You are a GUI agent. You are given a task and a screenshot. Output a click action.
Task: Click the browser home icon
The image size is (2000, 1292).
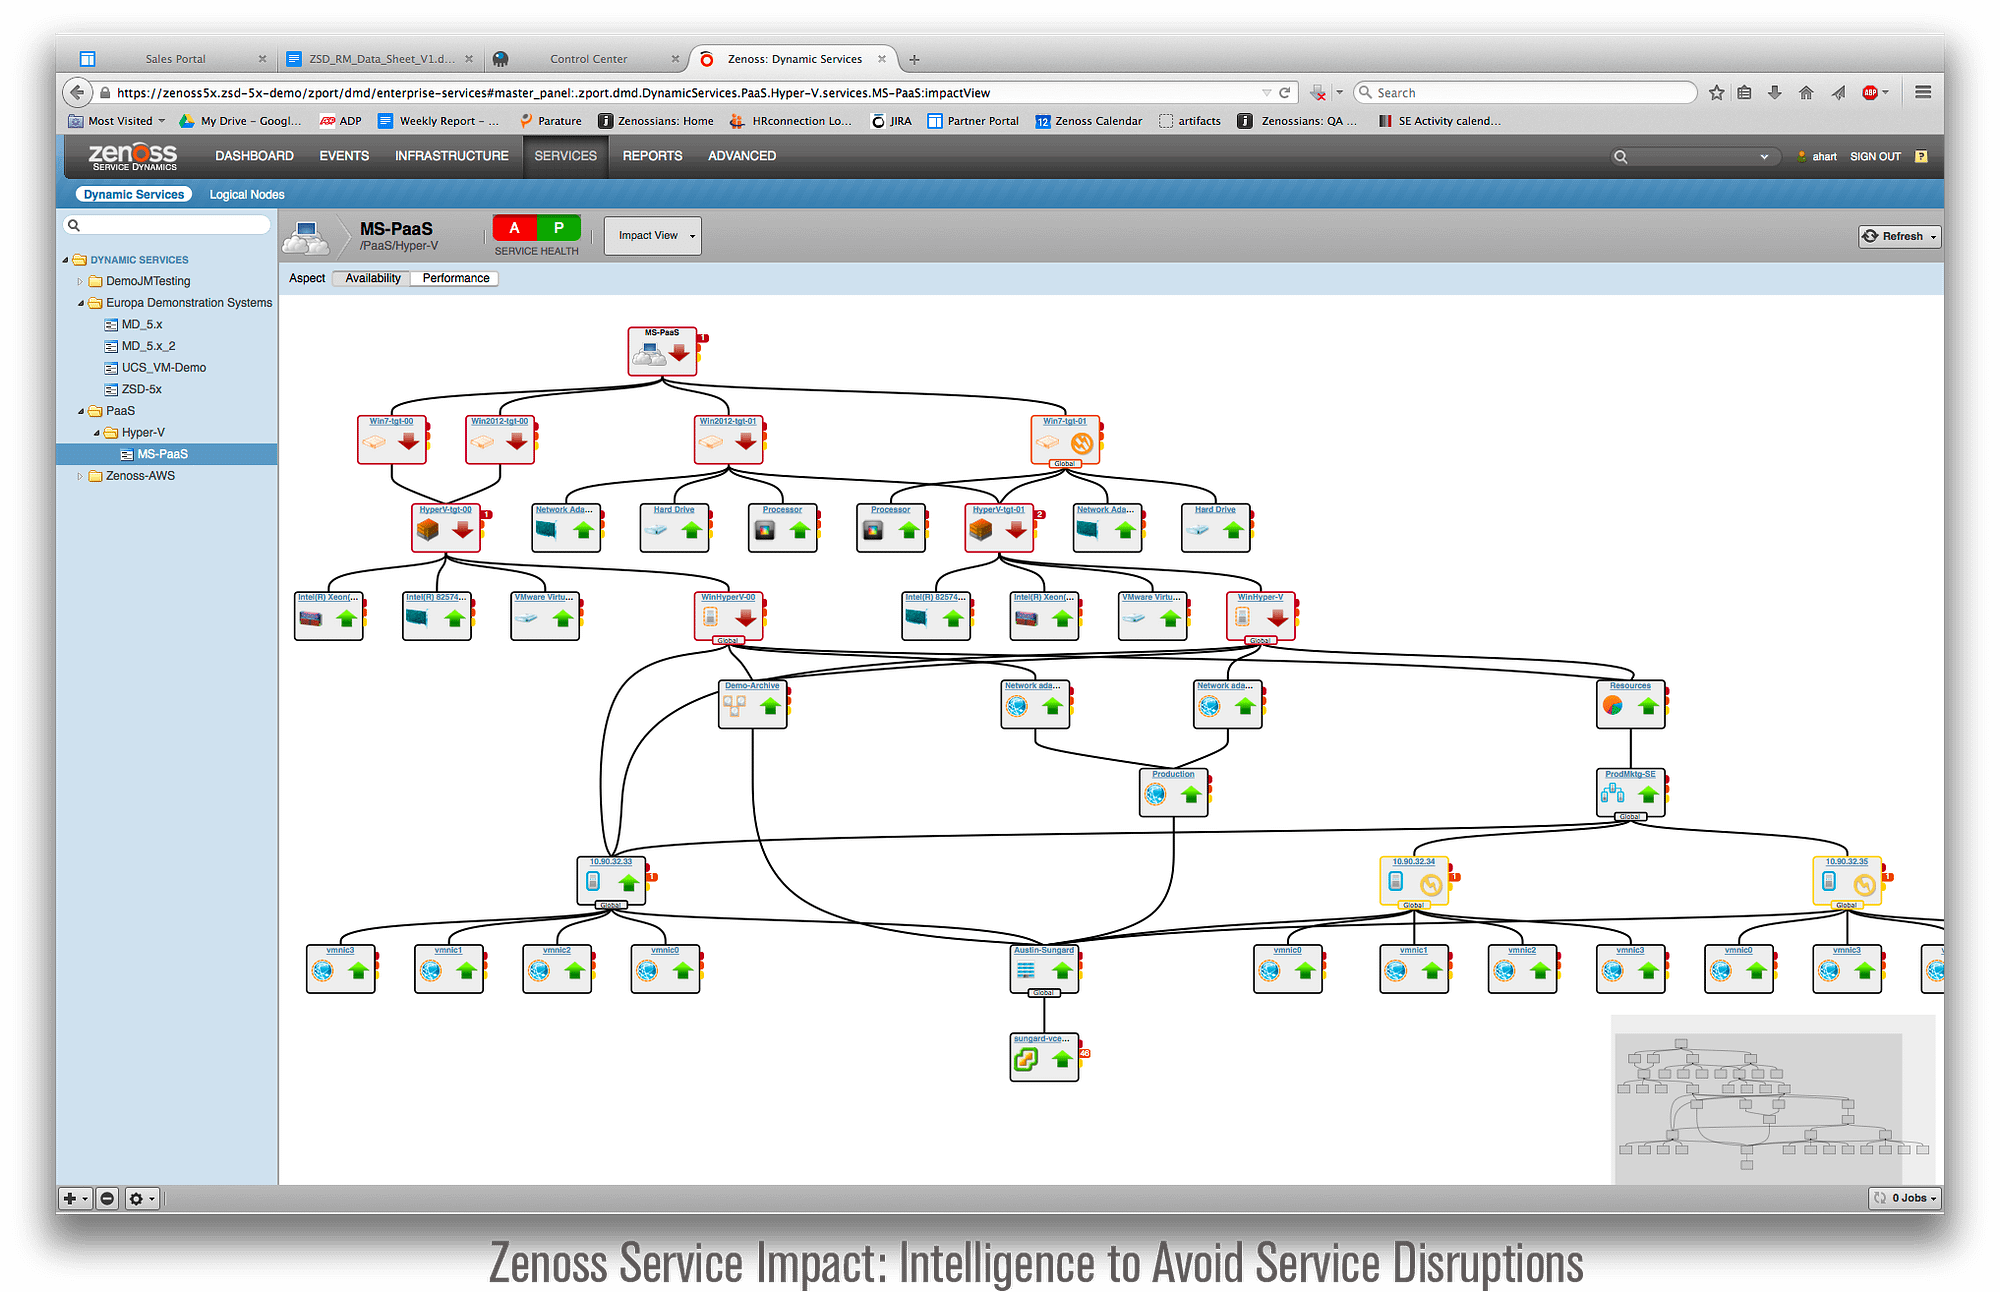point(1806,92)
